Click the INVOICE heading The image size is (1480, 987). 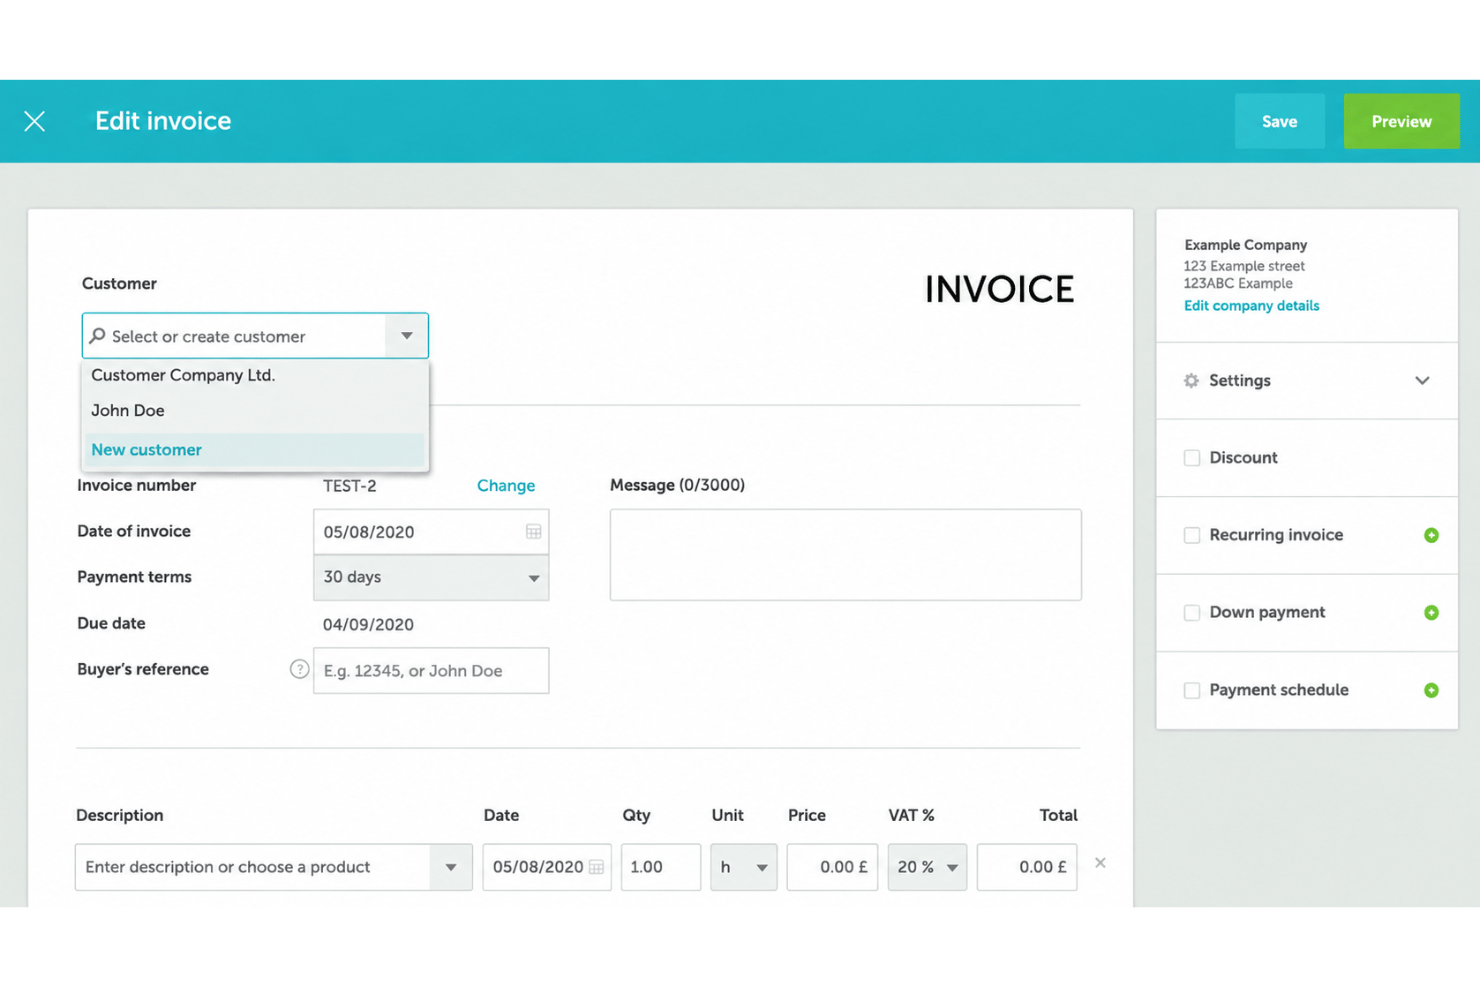point(999,290)
